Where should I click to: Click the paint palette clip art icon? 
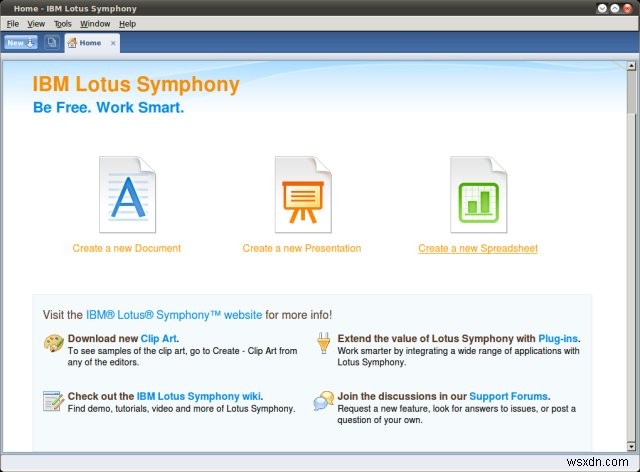point(53,343)
